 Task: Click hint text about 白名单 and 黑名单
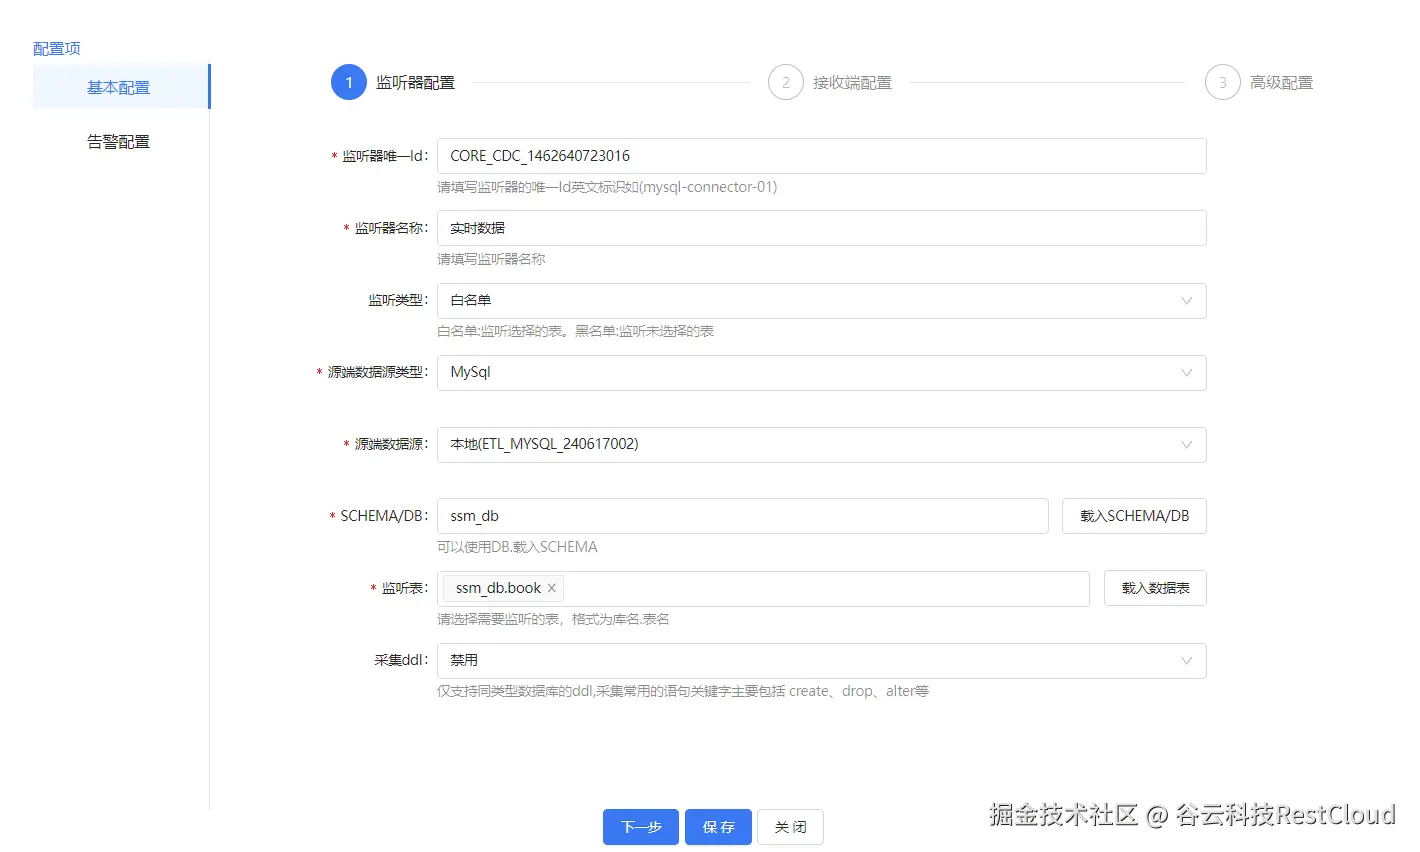click(x=575, y=331)
